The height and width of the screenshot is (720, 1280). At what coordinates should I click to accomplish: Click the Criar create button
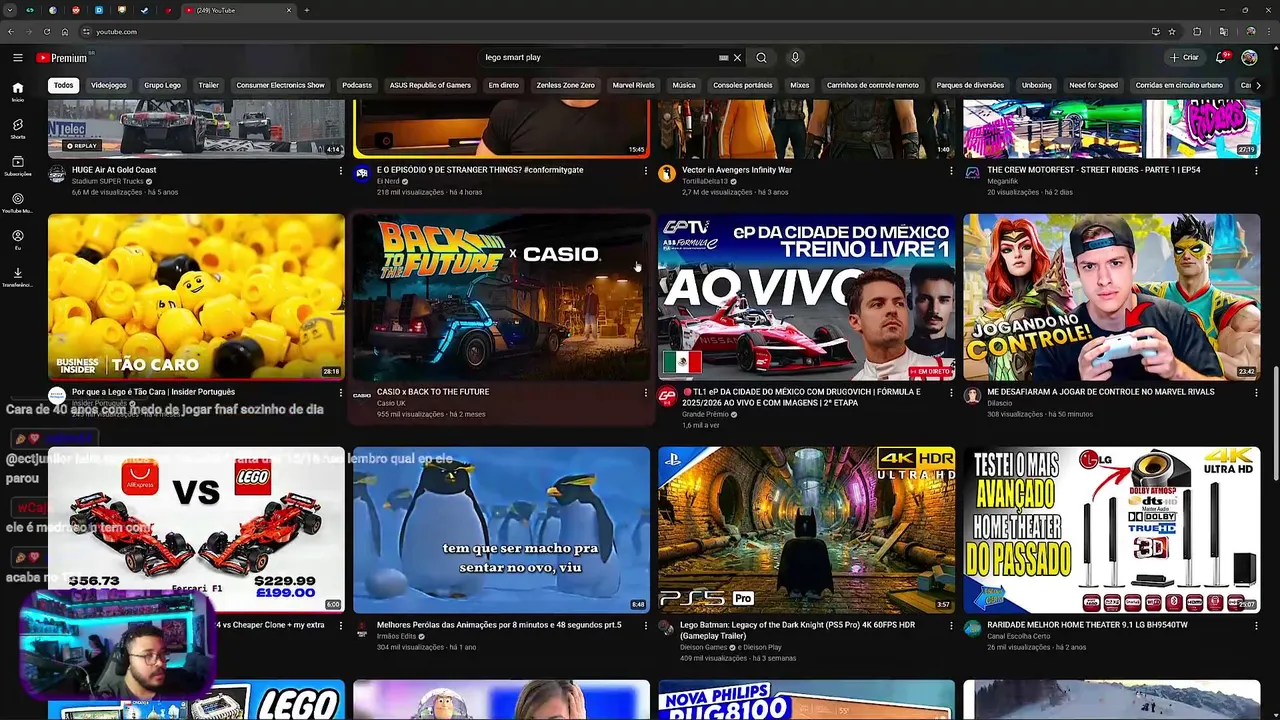1184,58
